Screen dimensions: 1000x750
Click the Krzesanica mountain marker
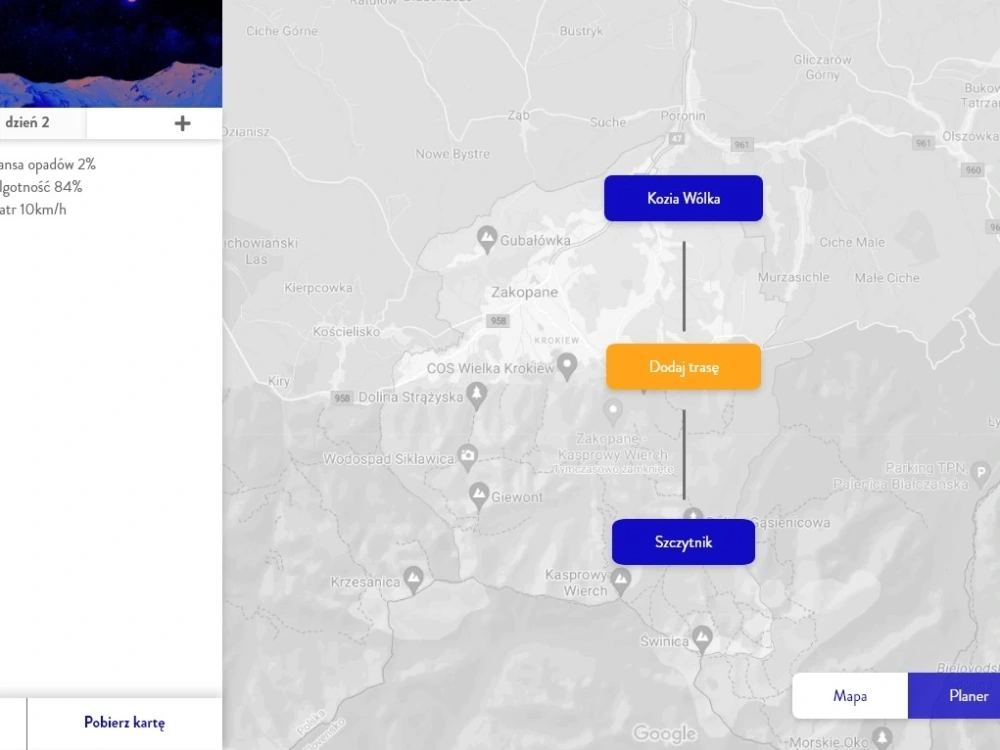click(x=413, y=580)
